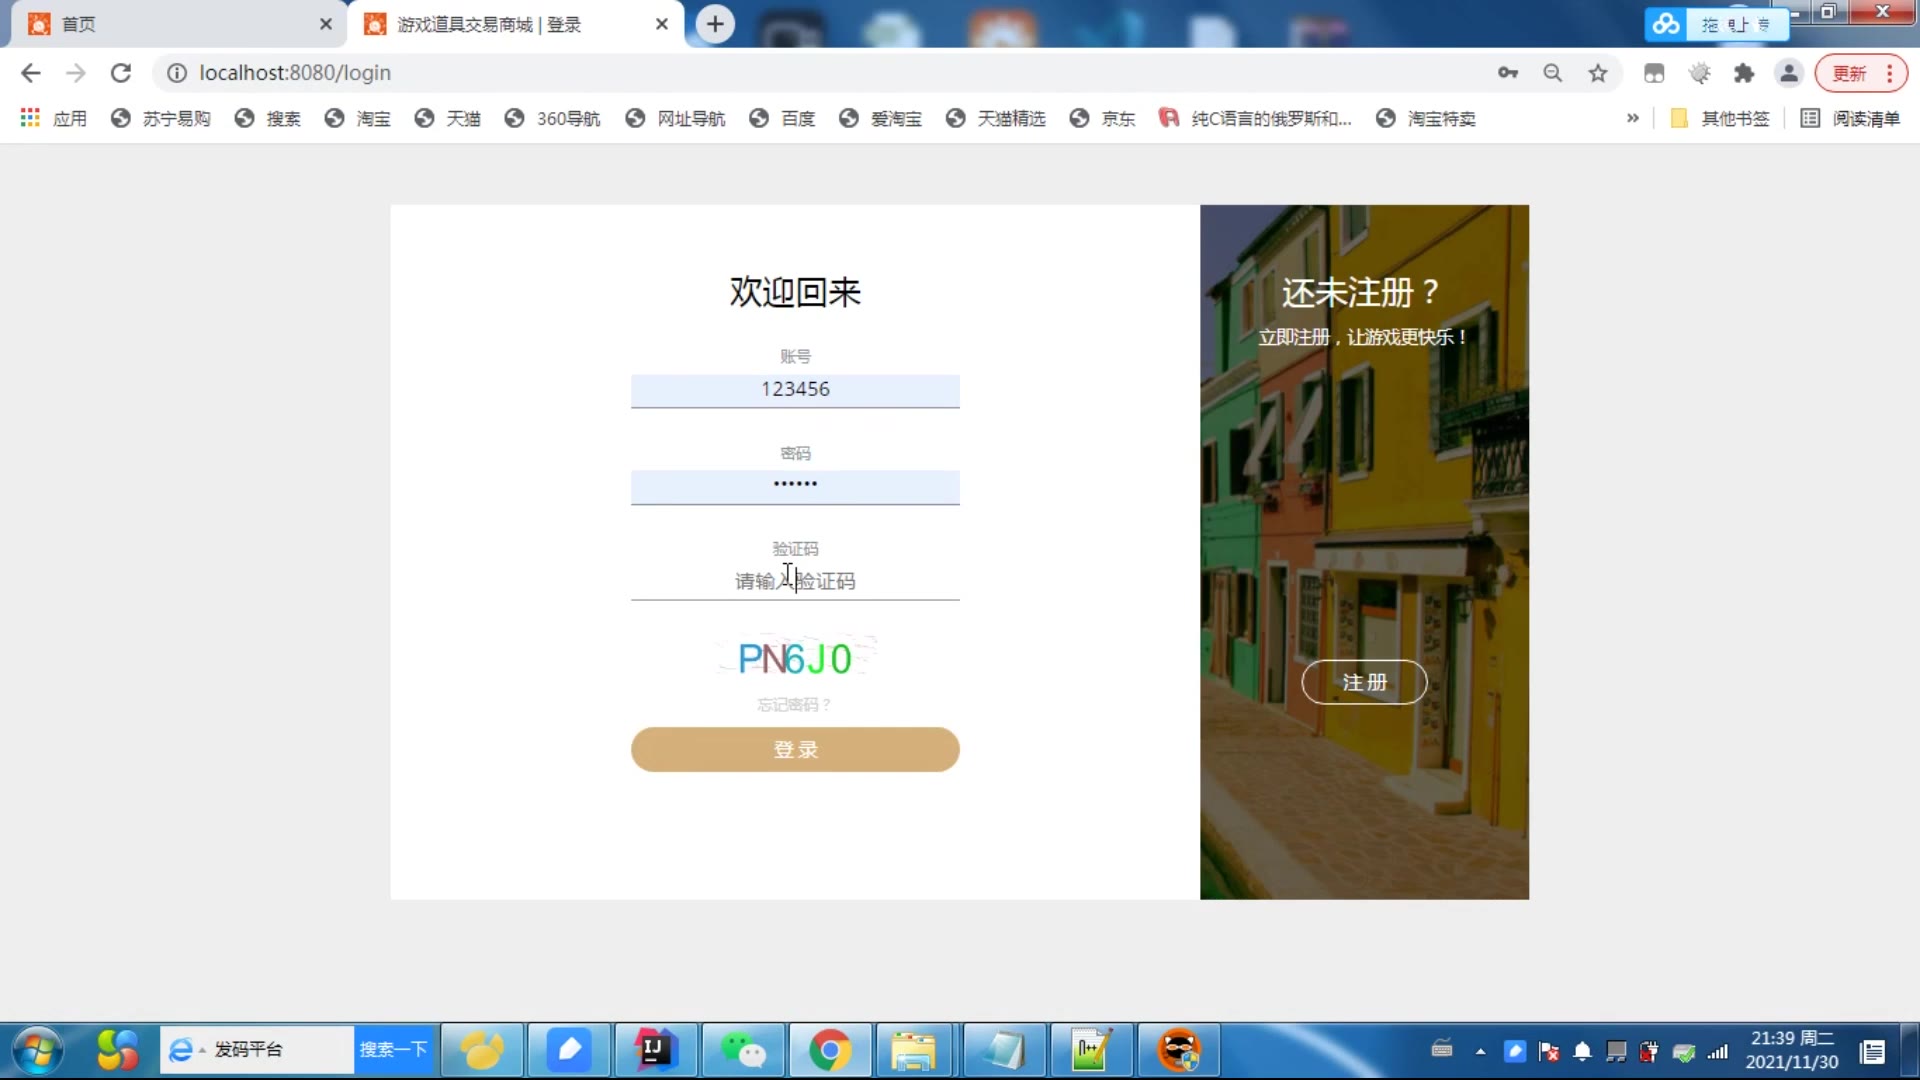Open the Chrome three-dot menu
The width and height of the screenshot is (1920, 1080).
(1890, 73)
